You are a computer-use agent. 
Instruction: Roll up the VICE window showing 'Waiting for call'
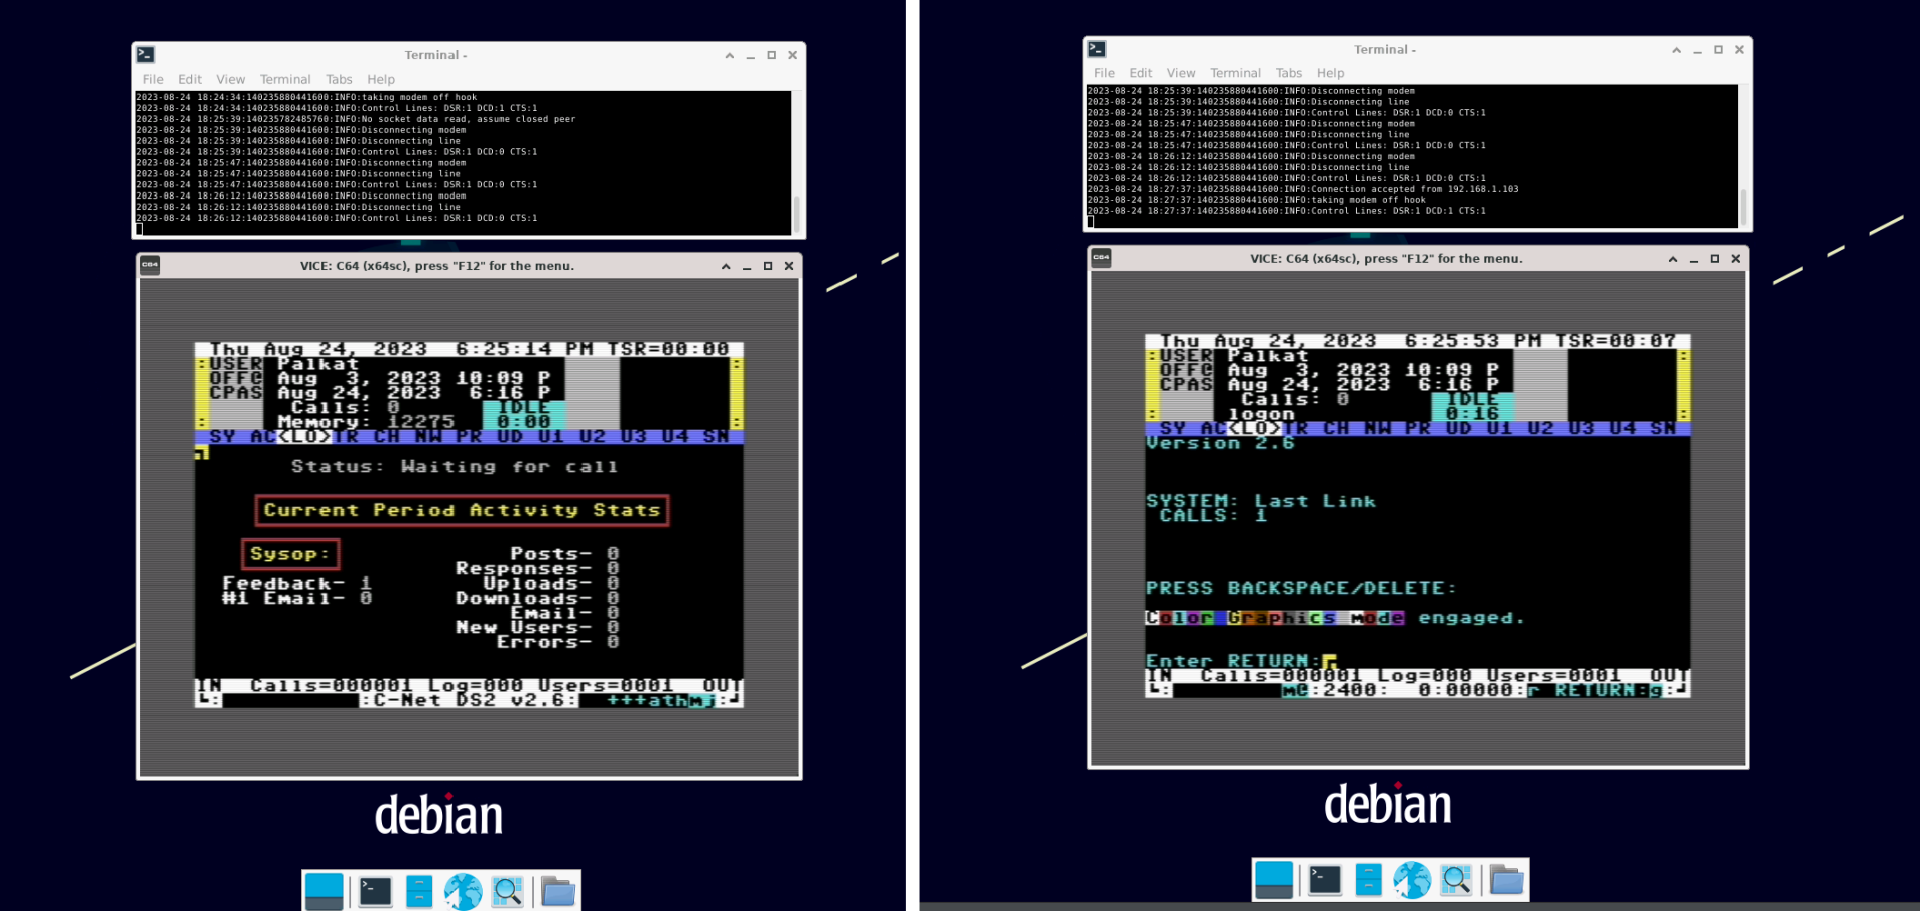(x=726, y=266)
